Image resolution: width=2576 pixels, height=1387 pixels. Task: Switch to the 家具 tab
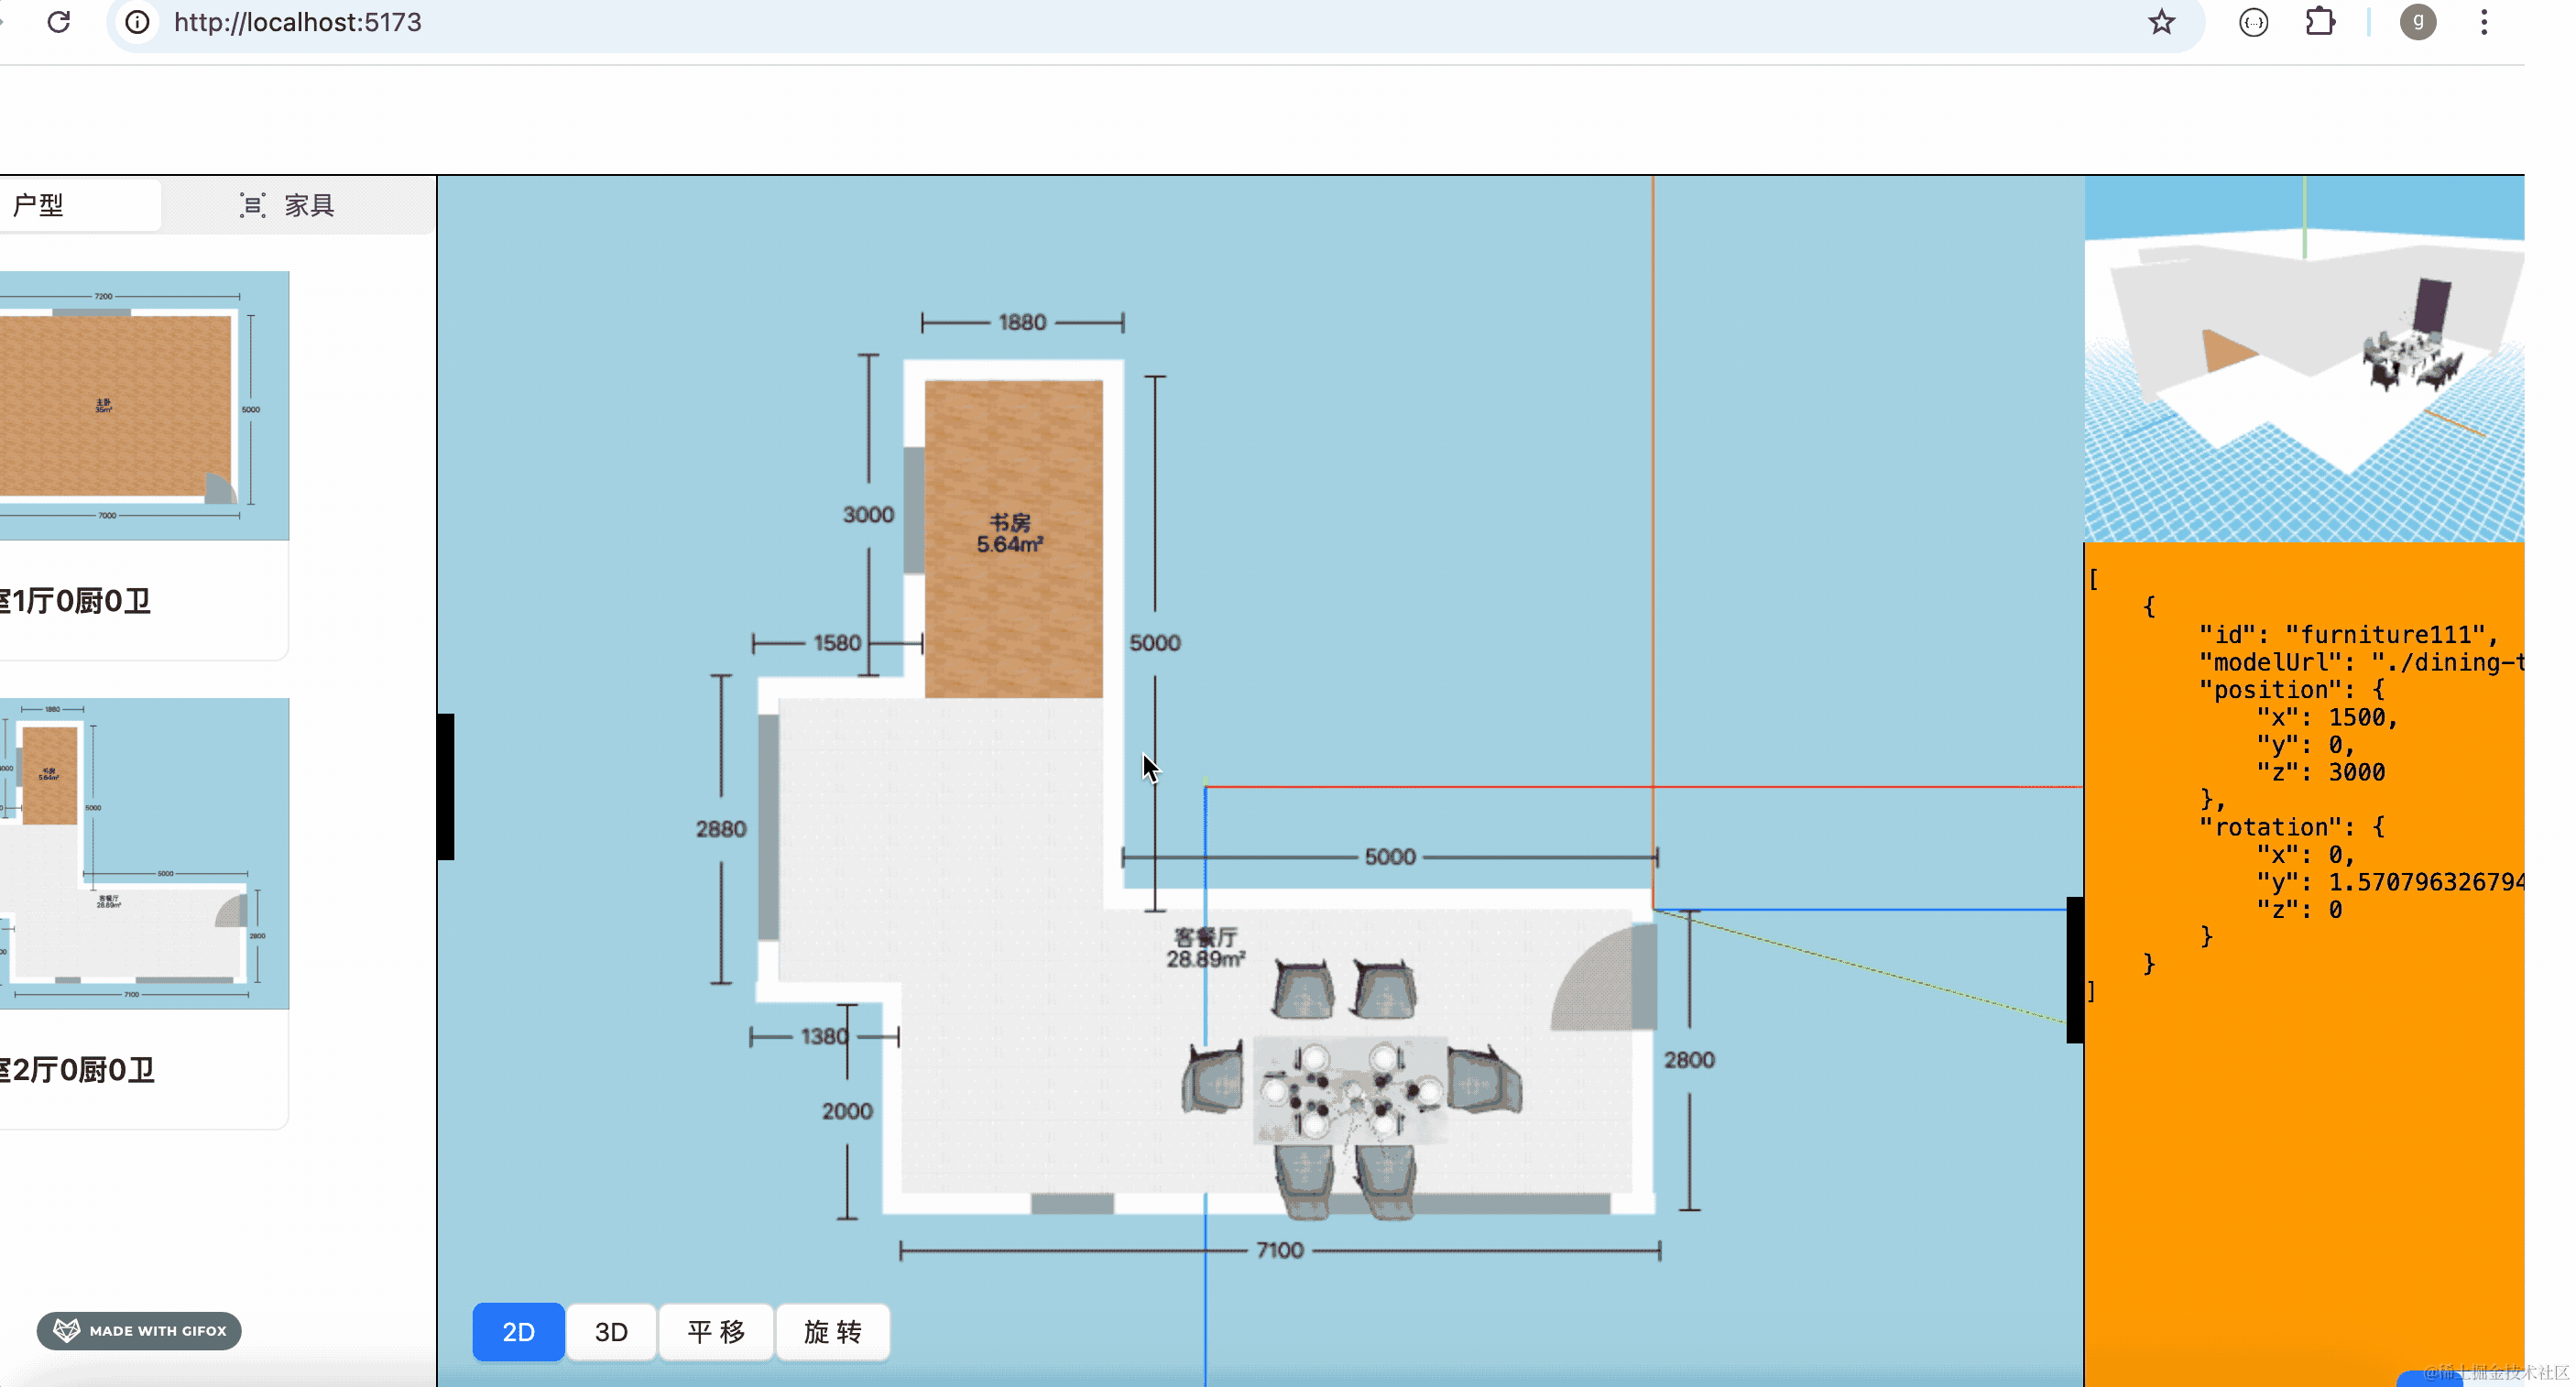tap(288, 205)
